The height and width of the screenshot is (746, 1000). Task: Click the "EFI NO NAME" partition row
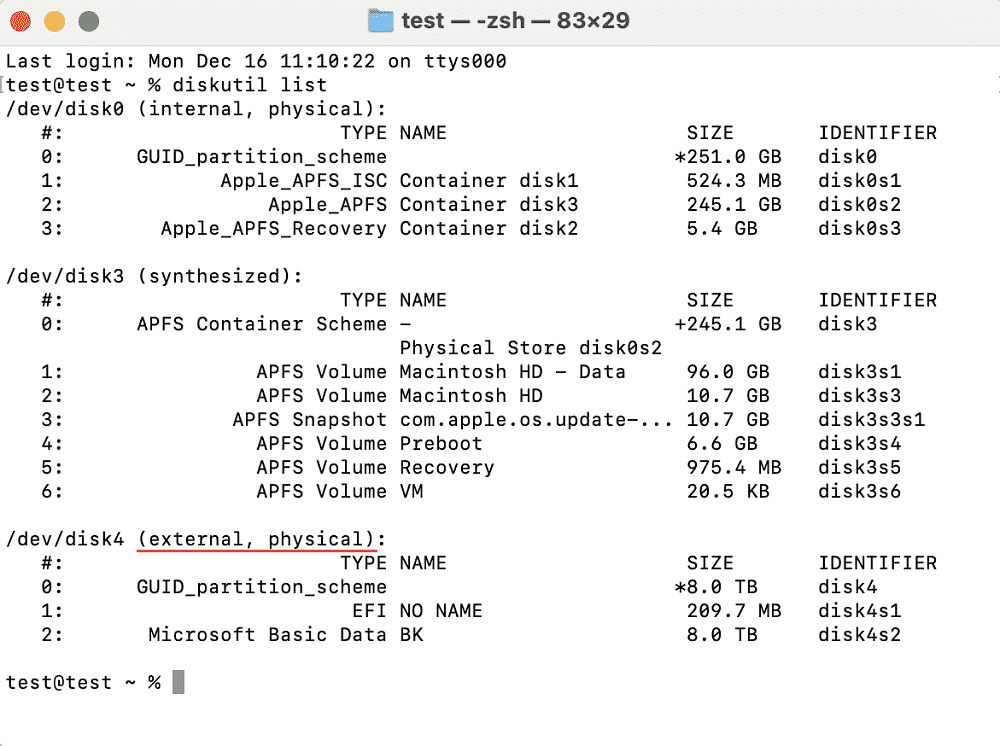[x=471, y=611]
